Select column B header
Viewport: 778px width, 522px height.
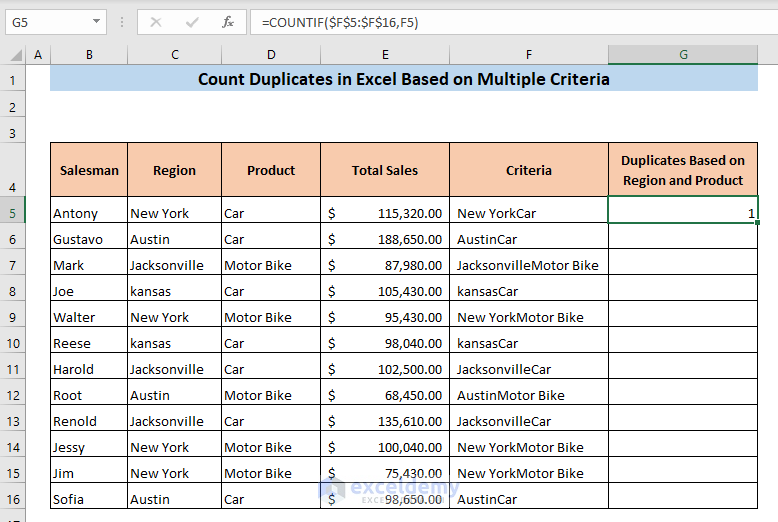coord(89,55)
